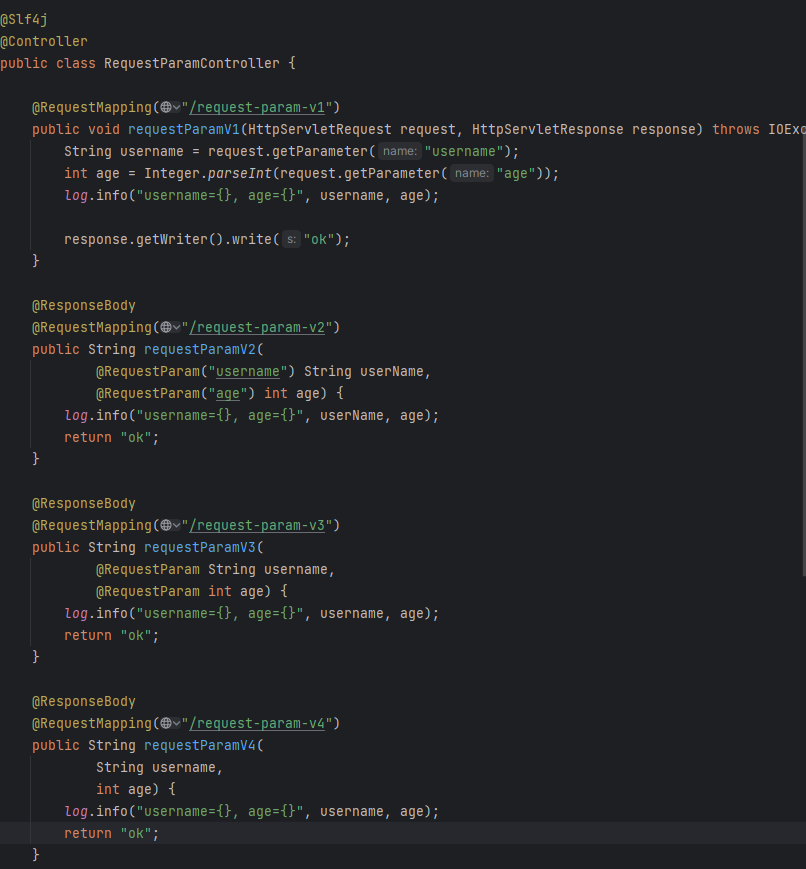This screenshot has height=869, width=806.
Task: Click the @Slf4j annotation
Action: click(24, 19)
